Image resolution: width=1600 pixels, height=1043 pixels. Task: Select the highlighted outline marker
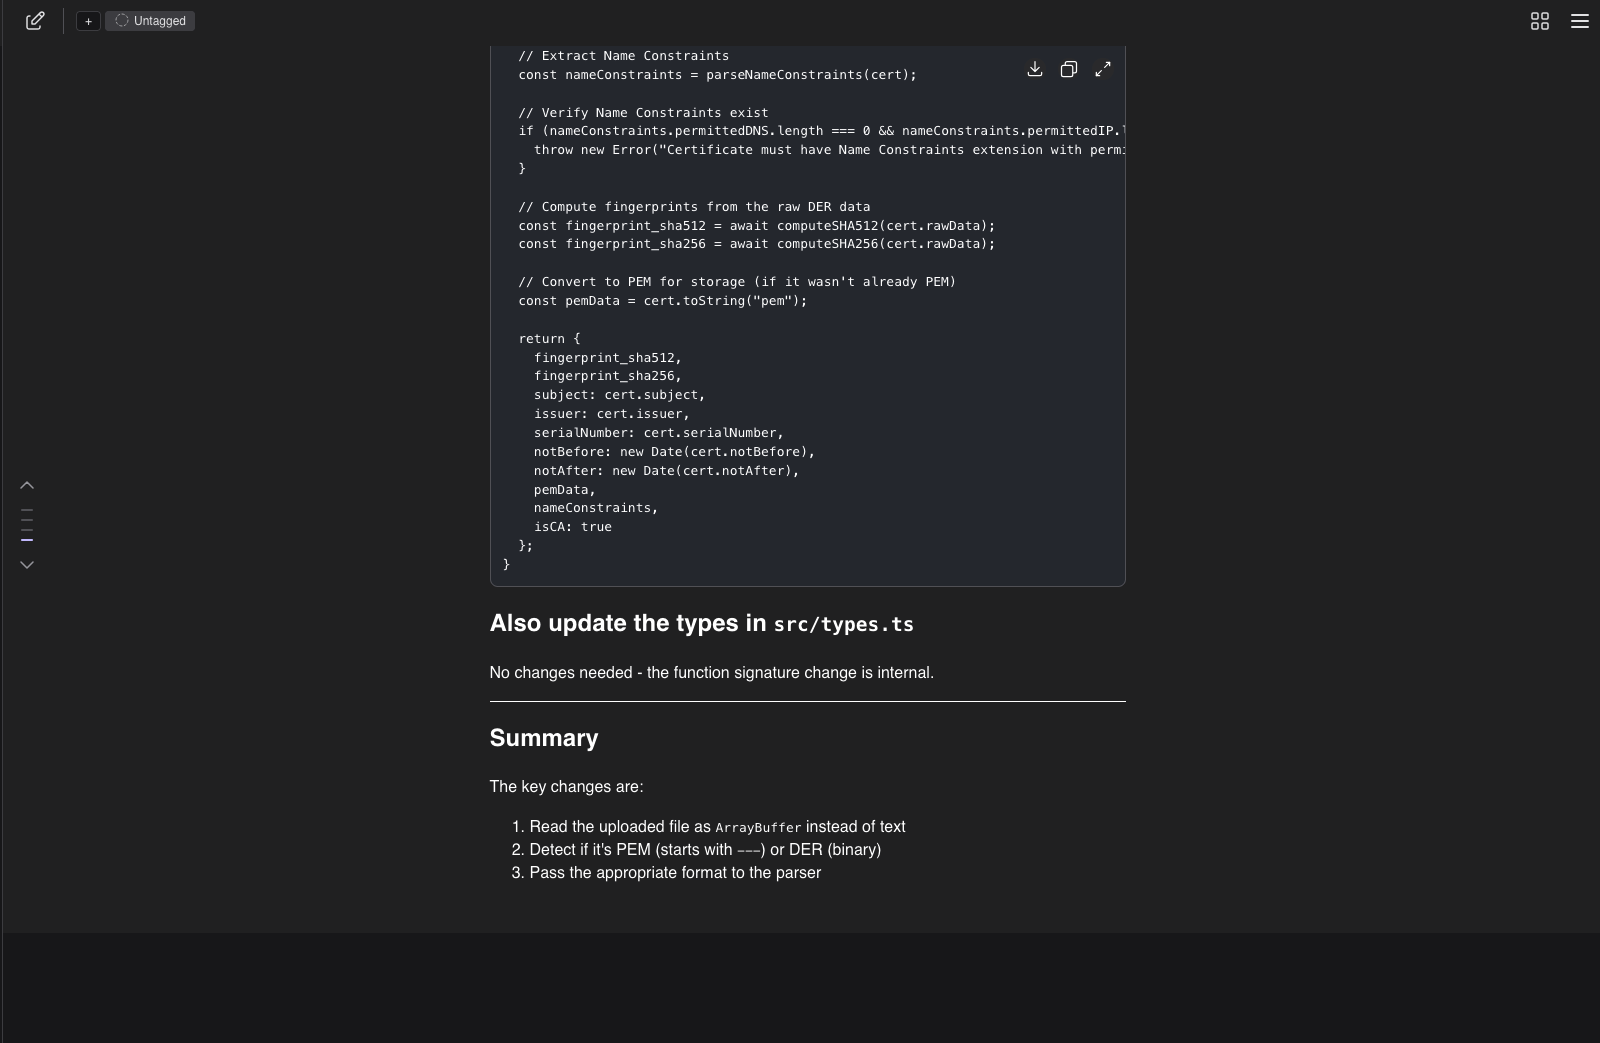[27, 540]
